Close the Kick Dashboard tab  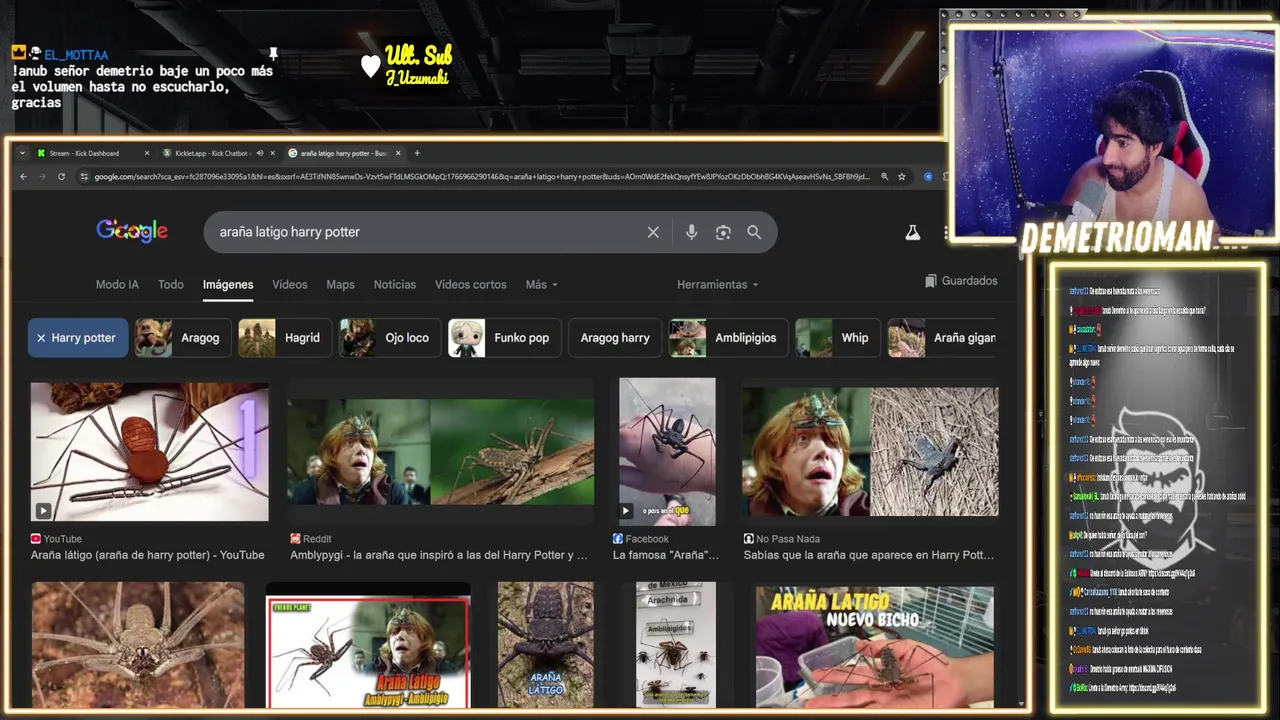coord(147,153)
